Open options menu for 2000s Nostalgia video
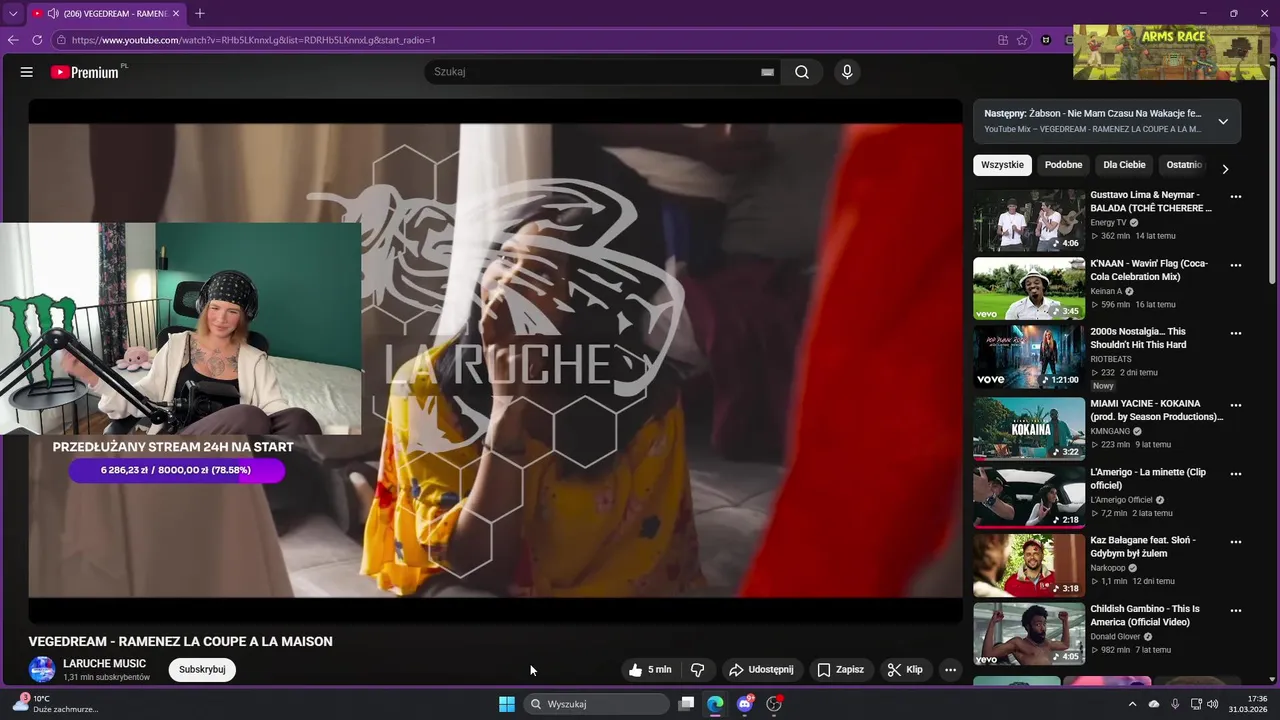The image size is (1280, 720). [x=1236, y=333]
